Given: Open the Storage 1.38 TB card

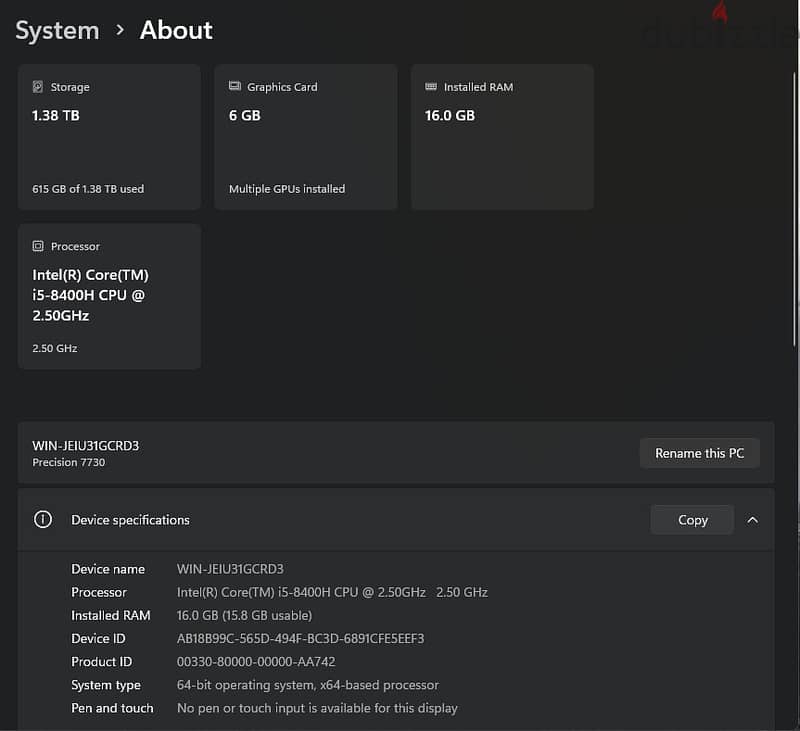Looking at the screenshot, I should [x=109, y=137].
